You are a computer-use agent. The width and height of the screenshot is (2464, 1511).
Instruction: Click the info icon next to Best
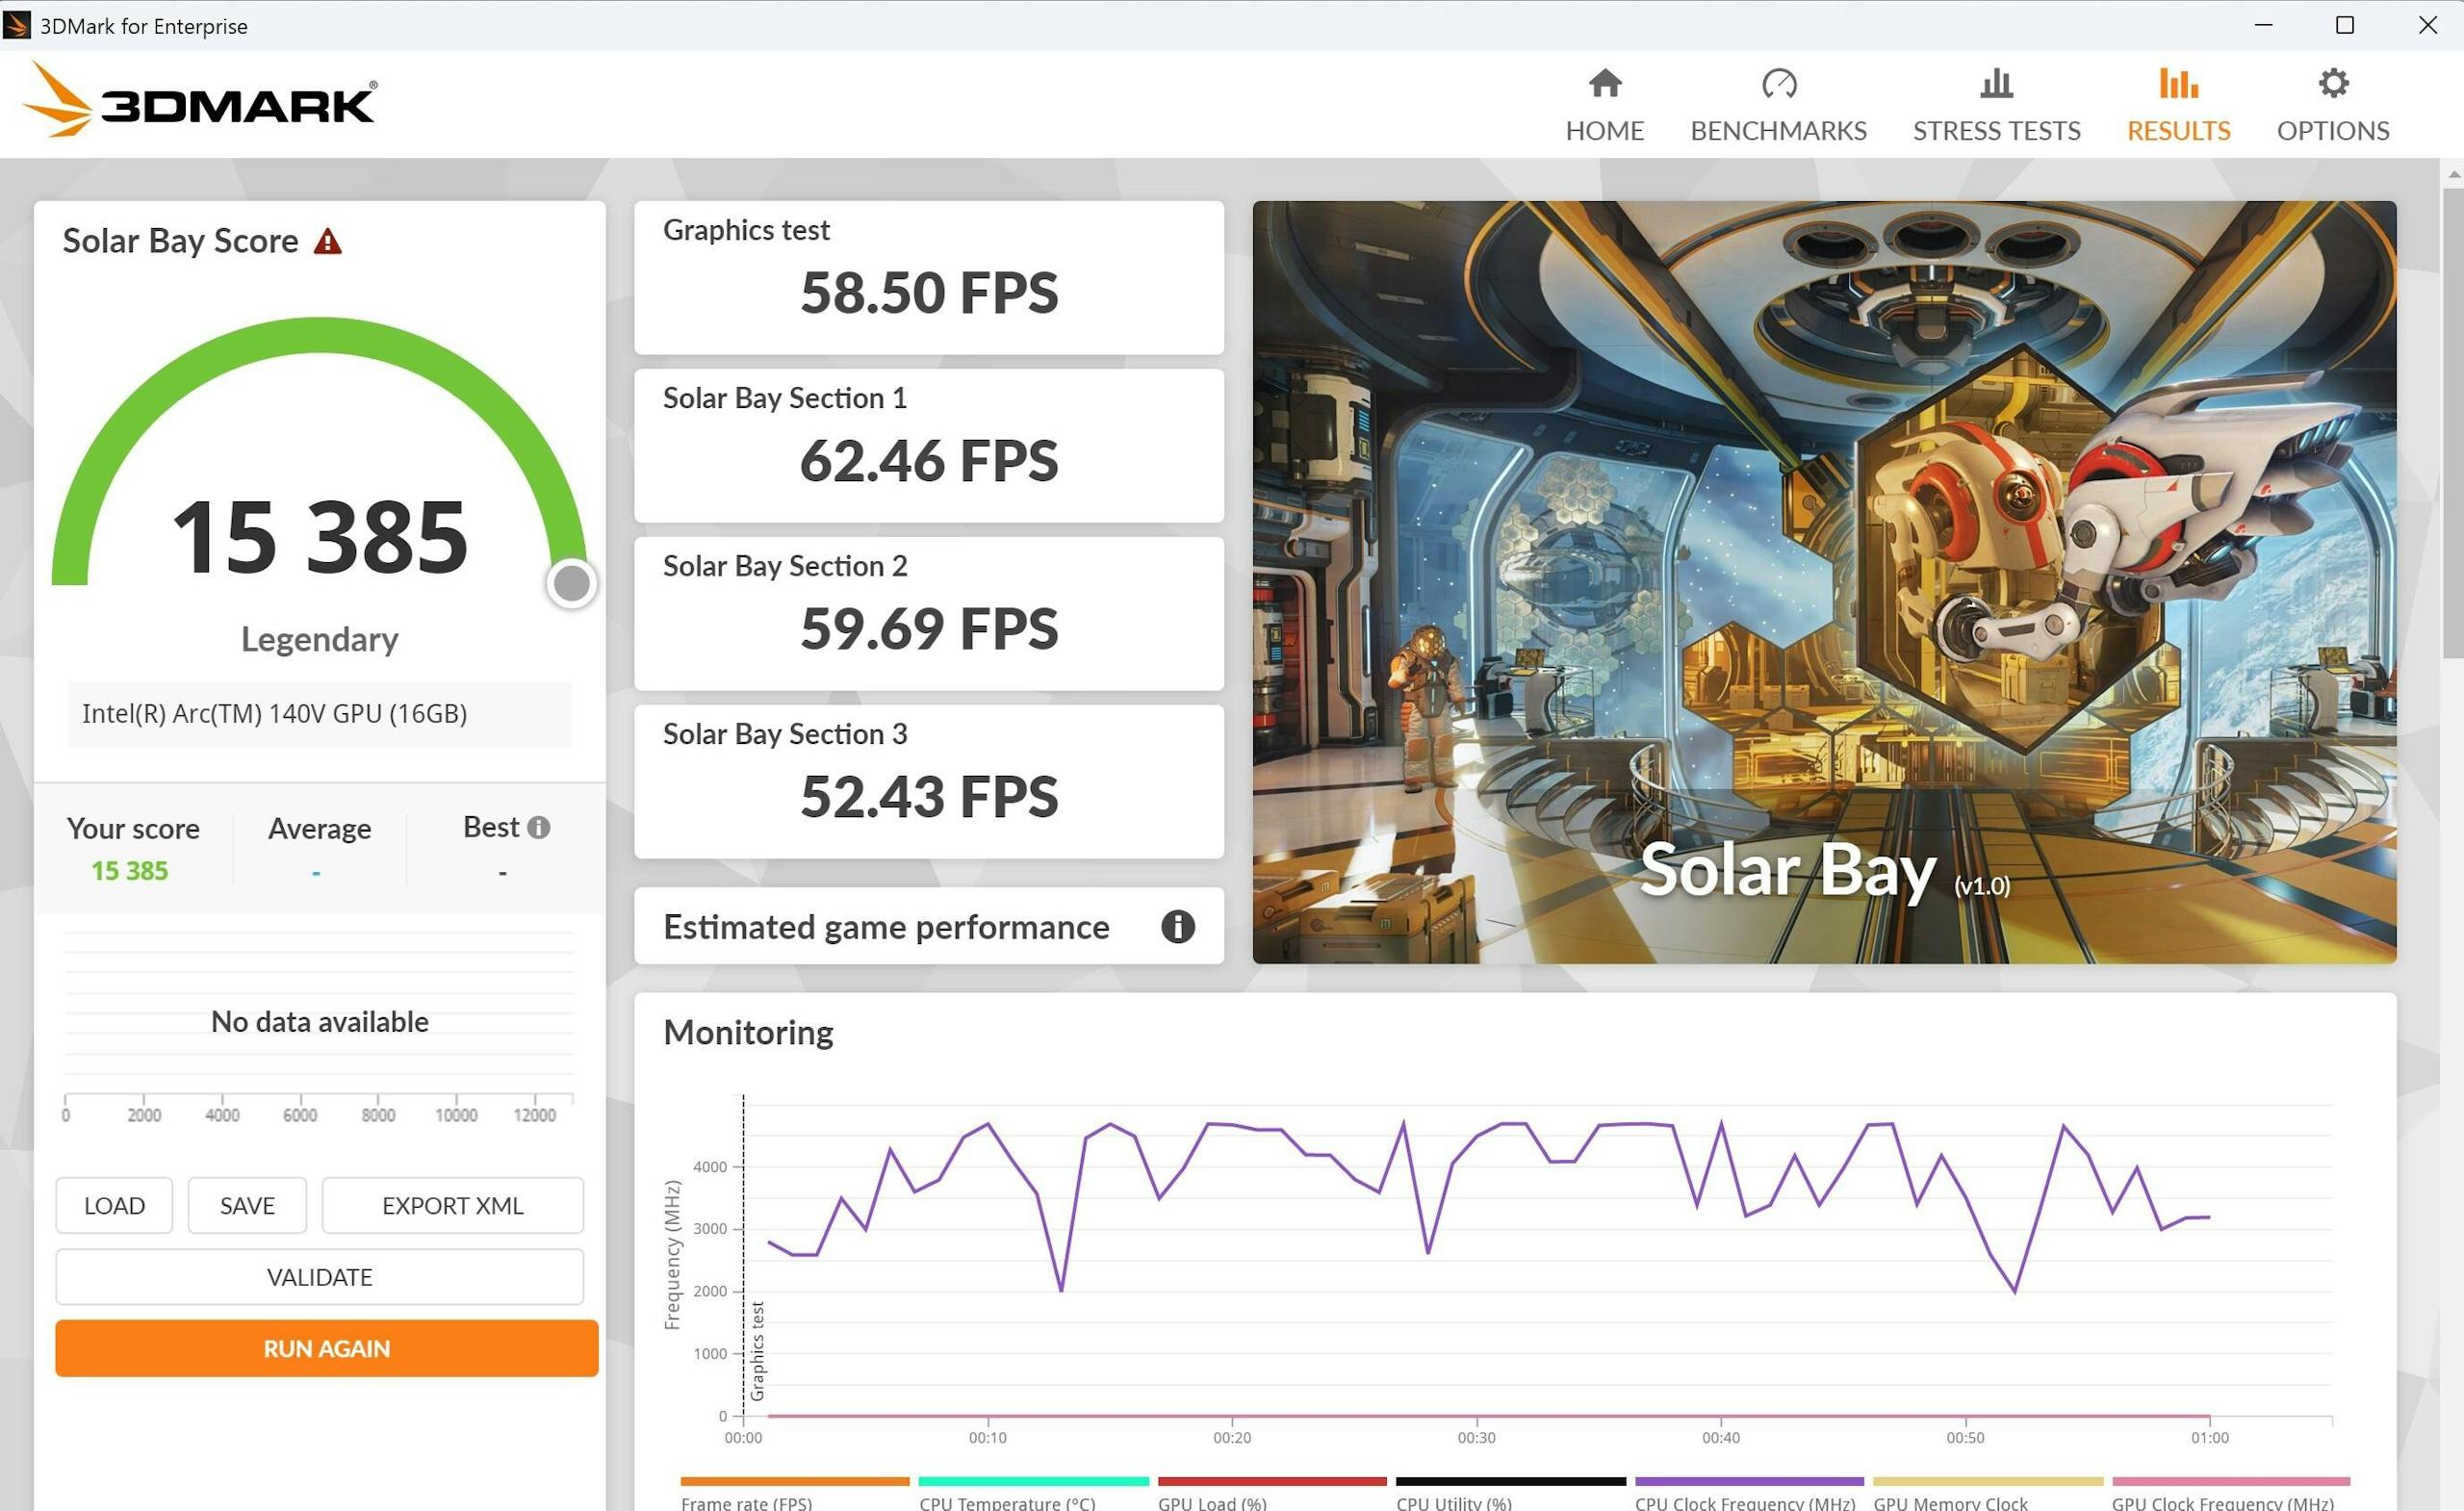[x=538, y=827]
